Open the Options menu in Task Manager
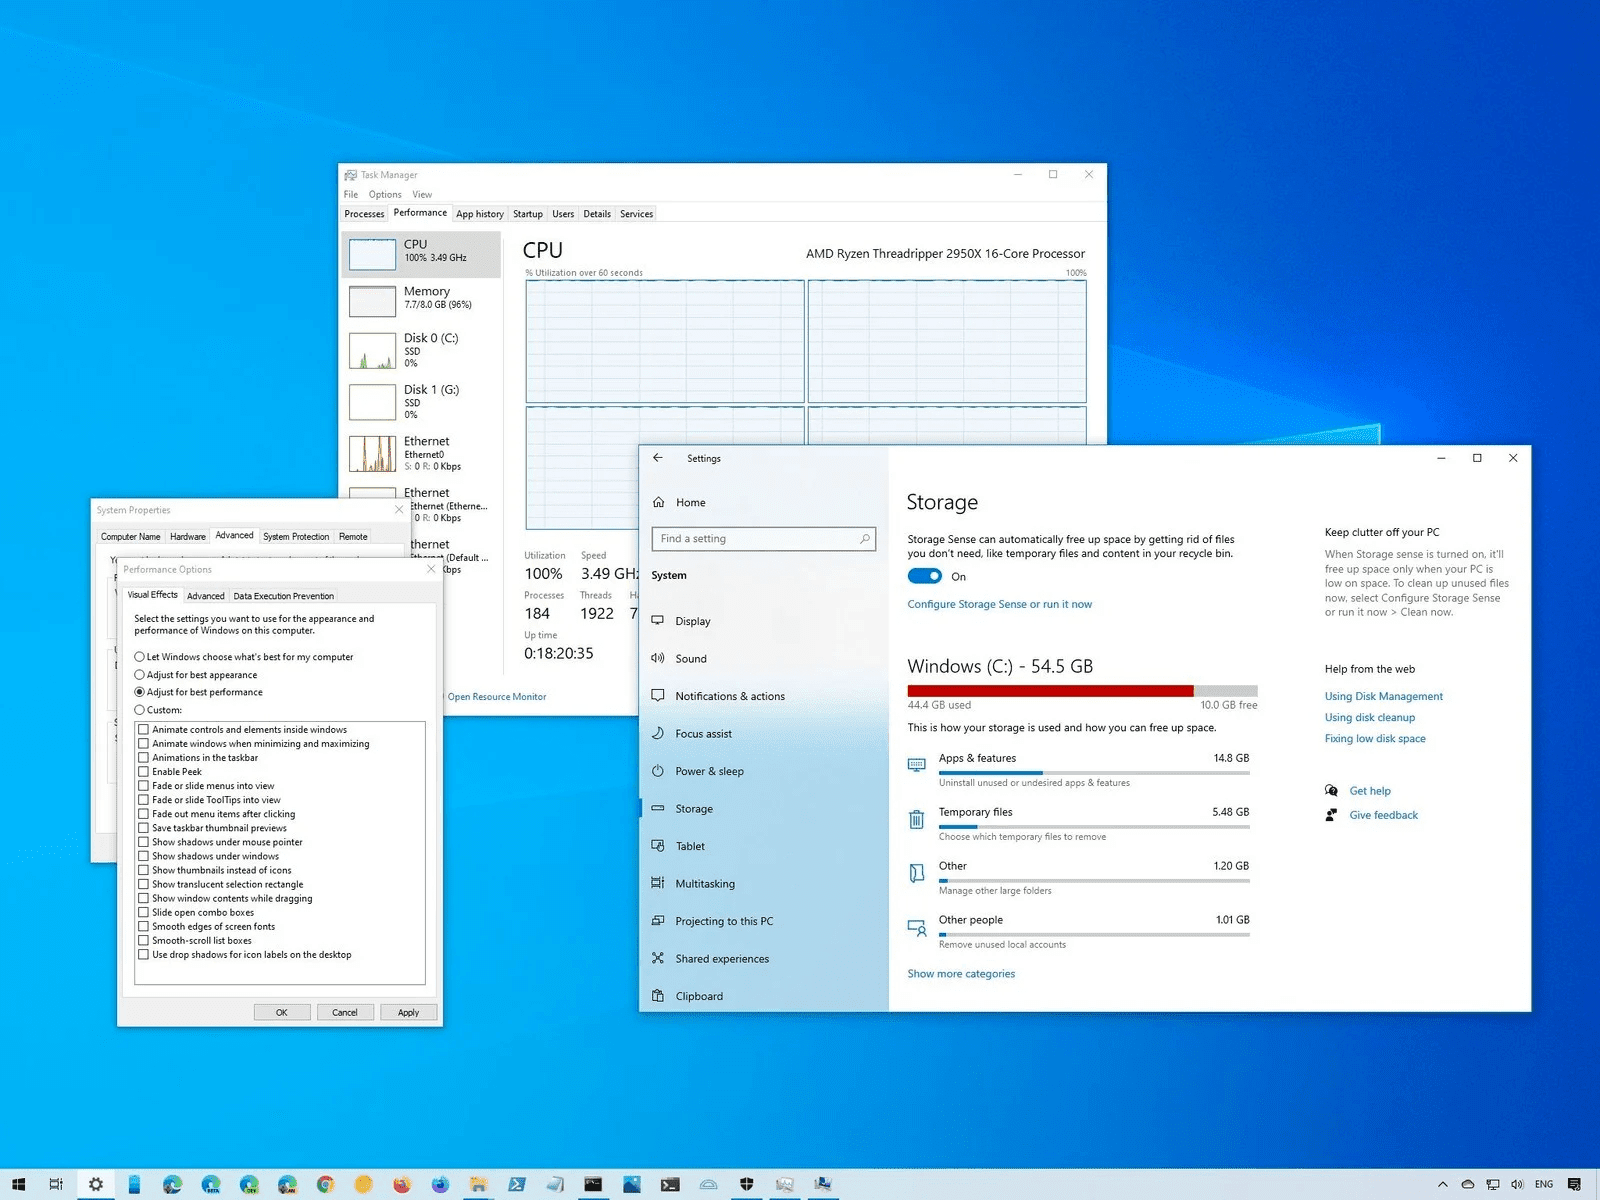This screenshot has height=1200, width=1600. (x=384, y=194)
